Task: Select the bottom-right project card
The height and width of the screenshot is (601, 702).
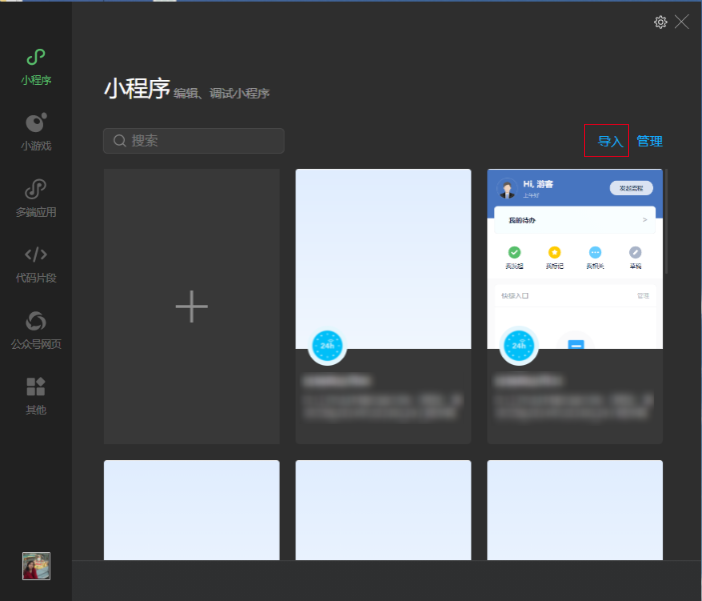Action: pos(574,509)
